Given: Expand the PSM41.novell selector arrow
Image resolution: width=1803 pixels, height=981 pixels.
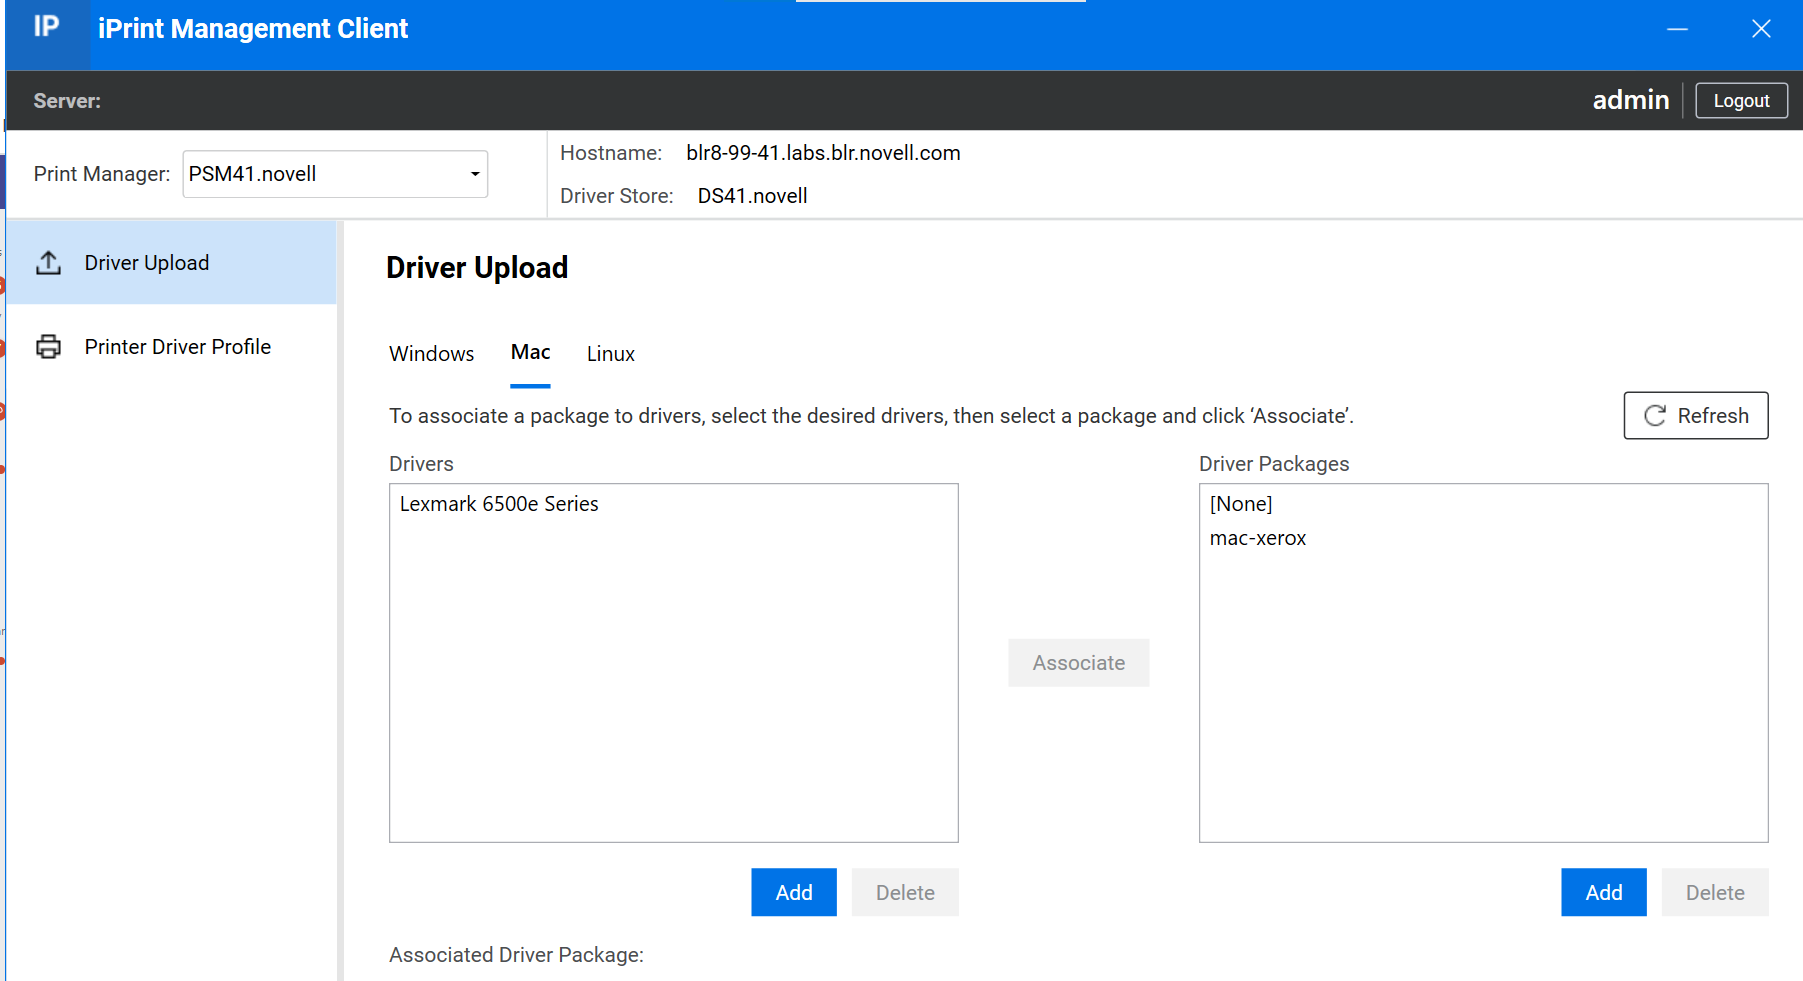Looking at the screenshot, I should click(x=474, y=173).
